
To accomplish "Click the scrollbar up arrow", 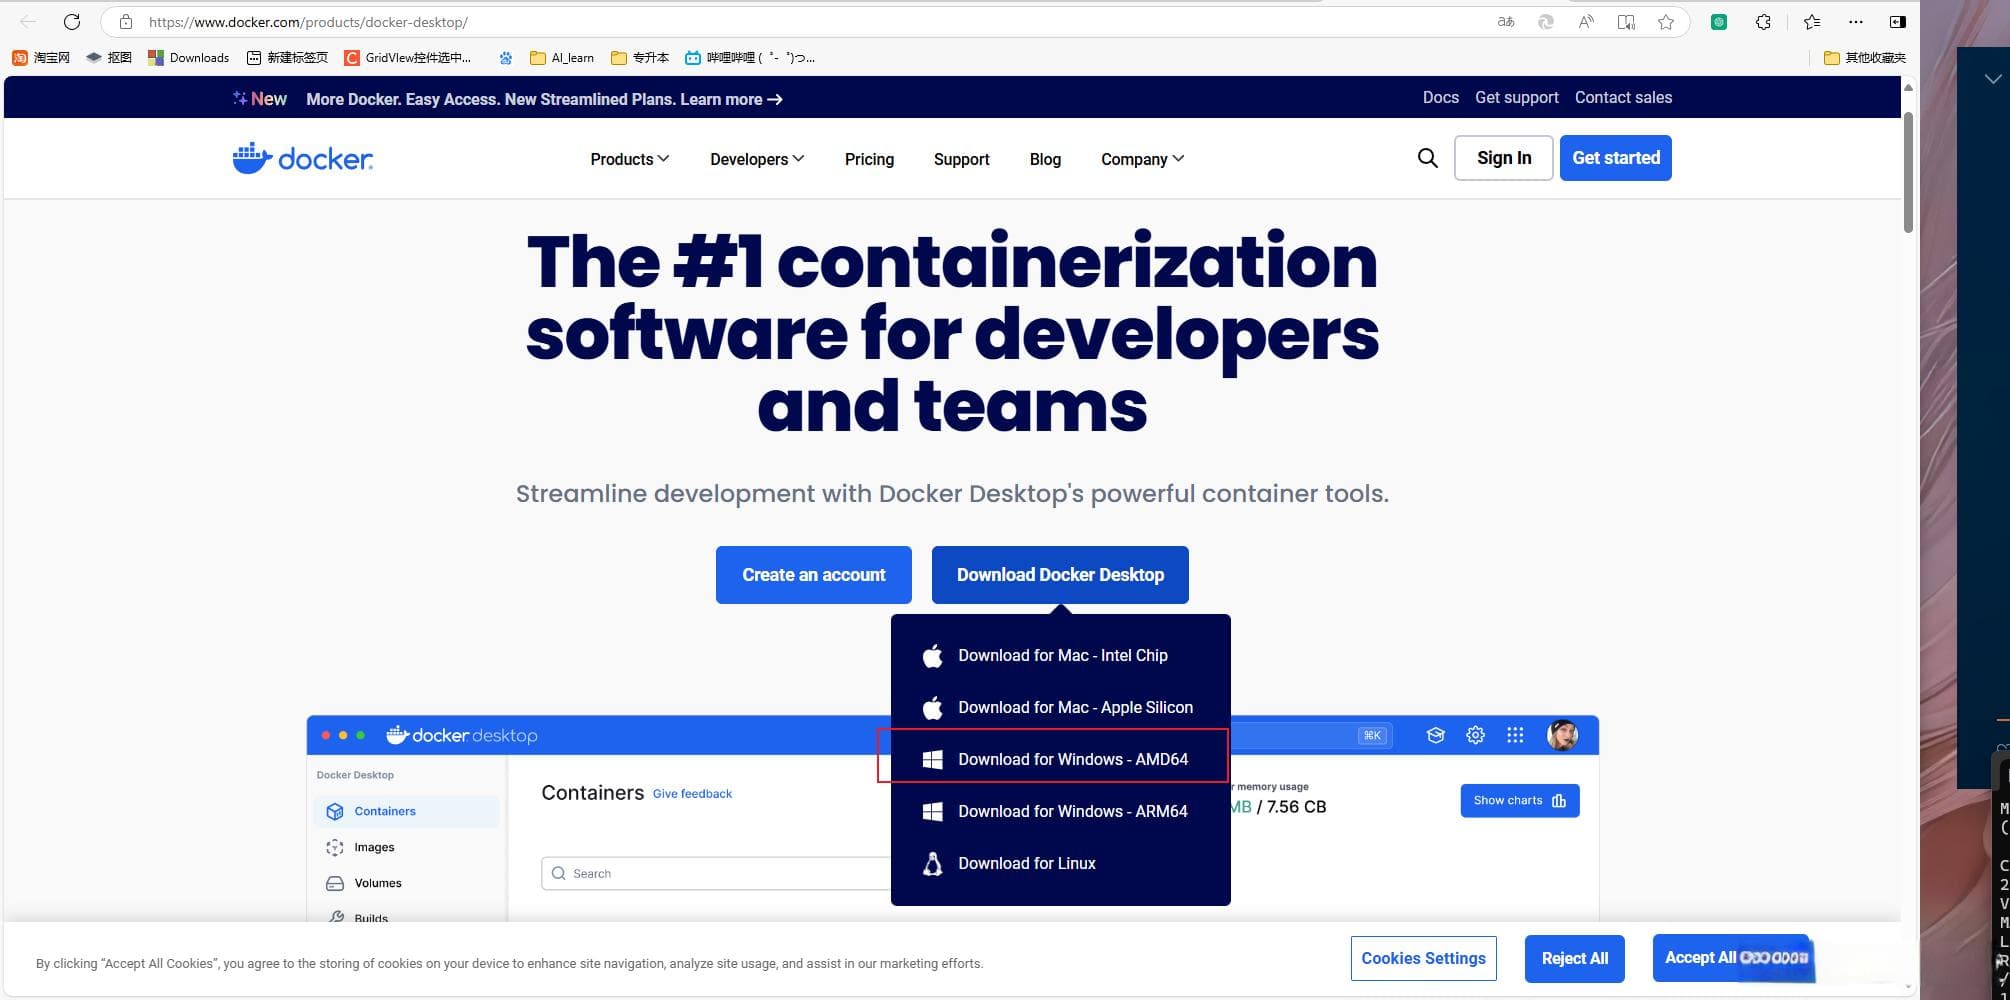I will (x=1908, y=88).
